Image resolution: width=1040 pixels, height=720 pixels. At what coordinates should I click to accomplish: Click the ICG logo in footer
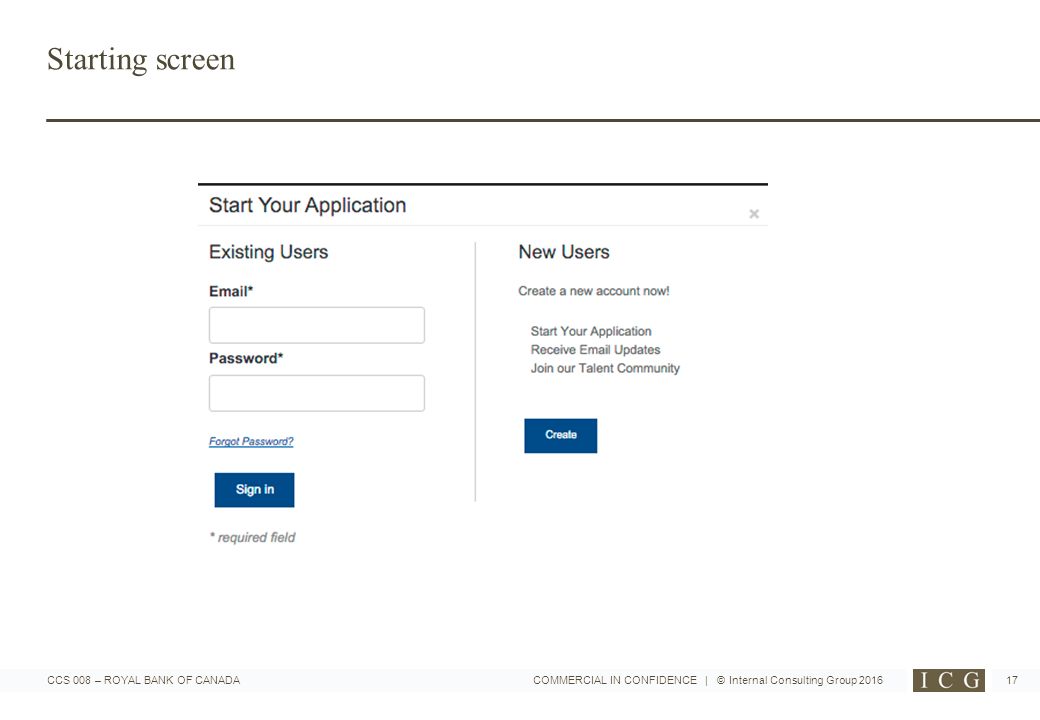[x=948, y=680]
